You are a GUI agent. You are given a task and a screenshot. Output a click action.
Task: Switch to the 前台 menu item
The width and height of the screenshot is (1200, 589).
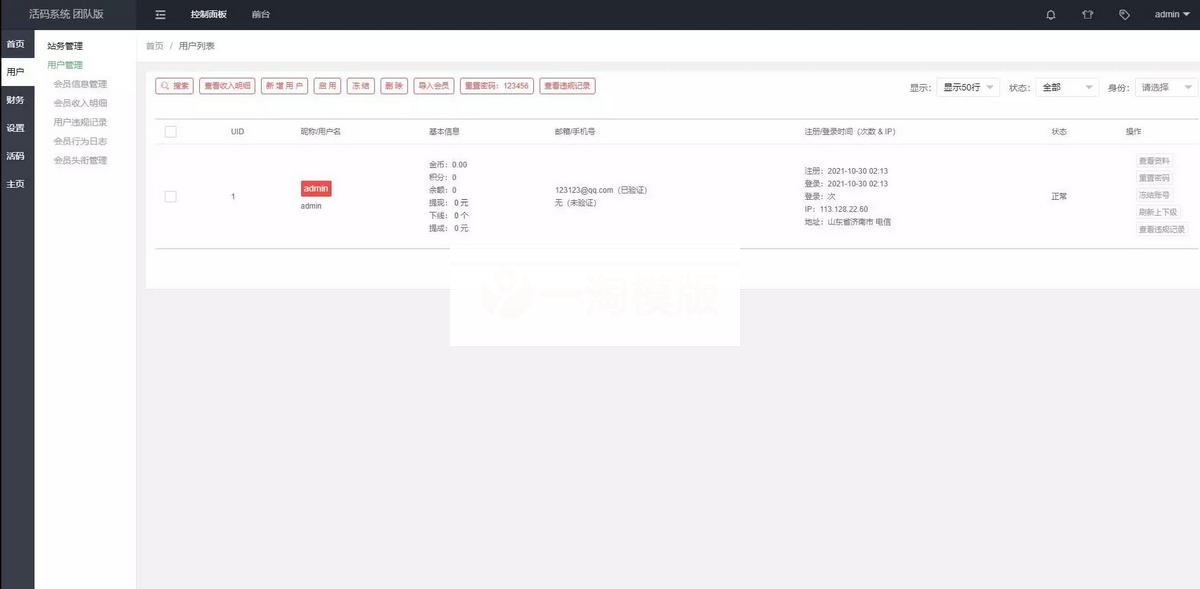click(261, 14)
